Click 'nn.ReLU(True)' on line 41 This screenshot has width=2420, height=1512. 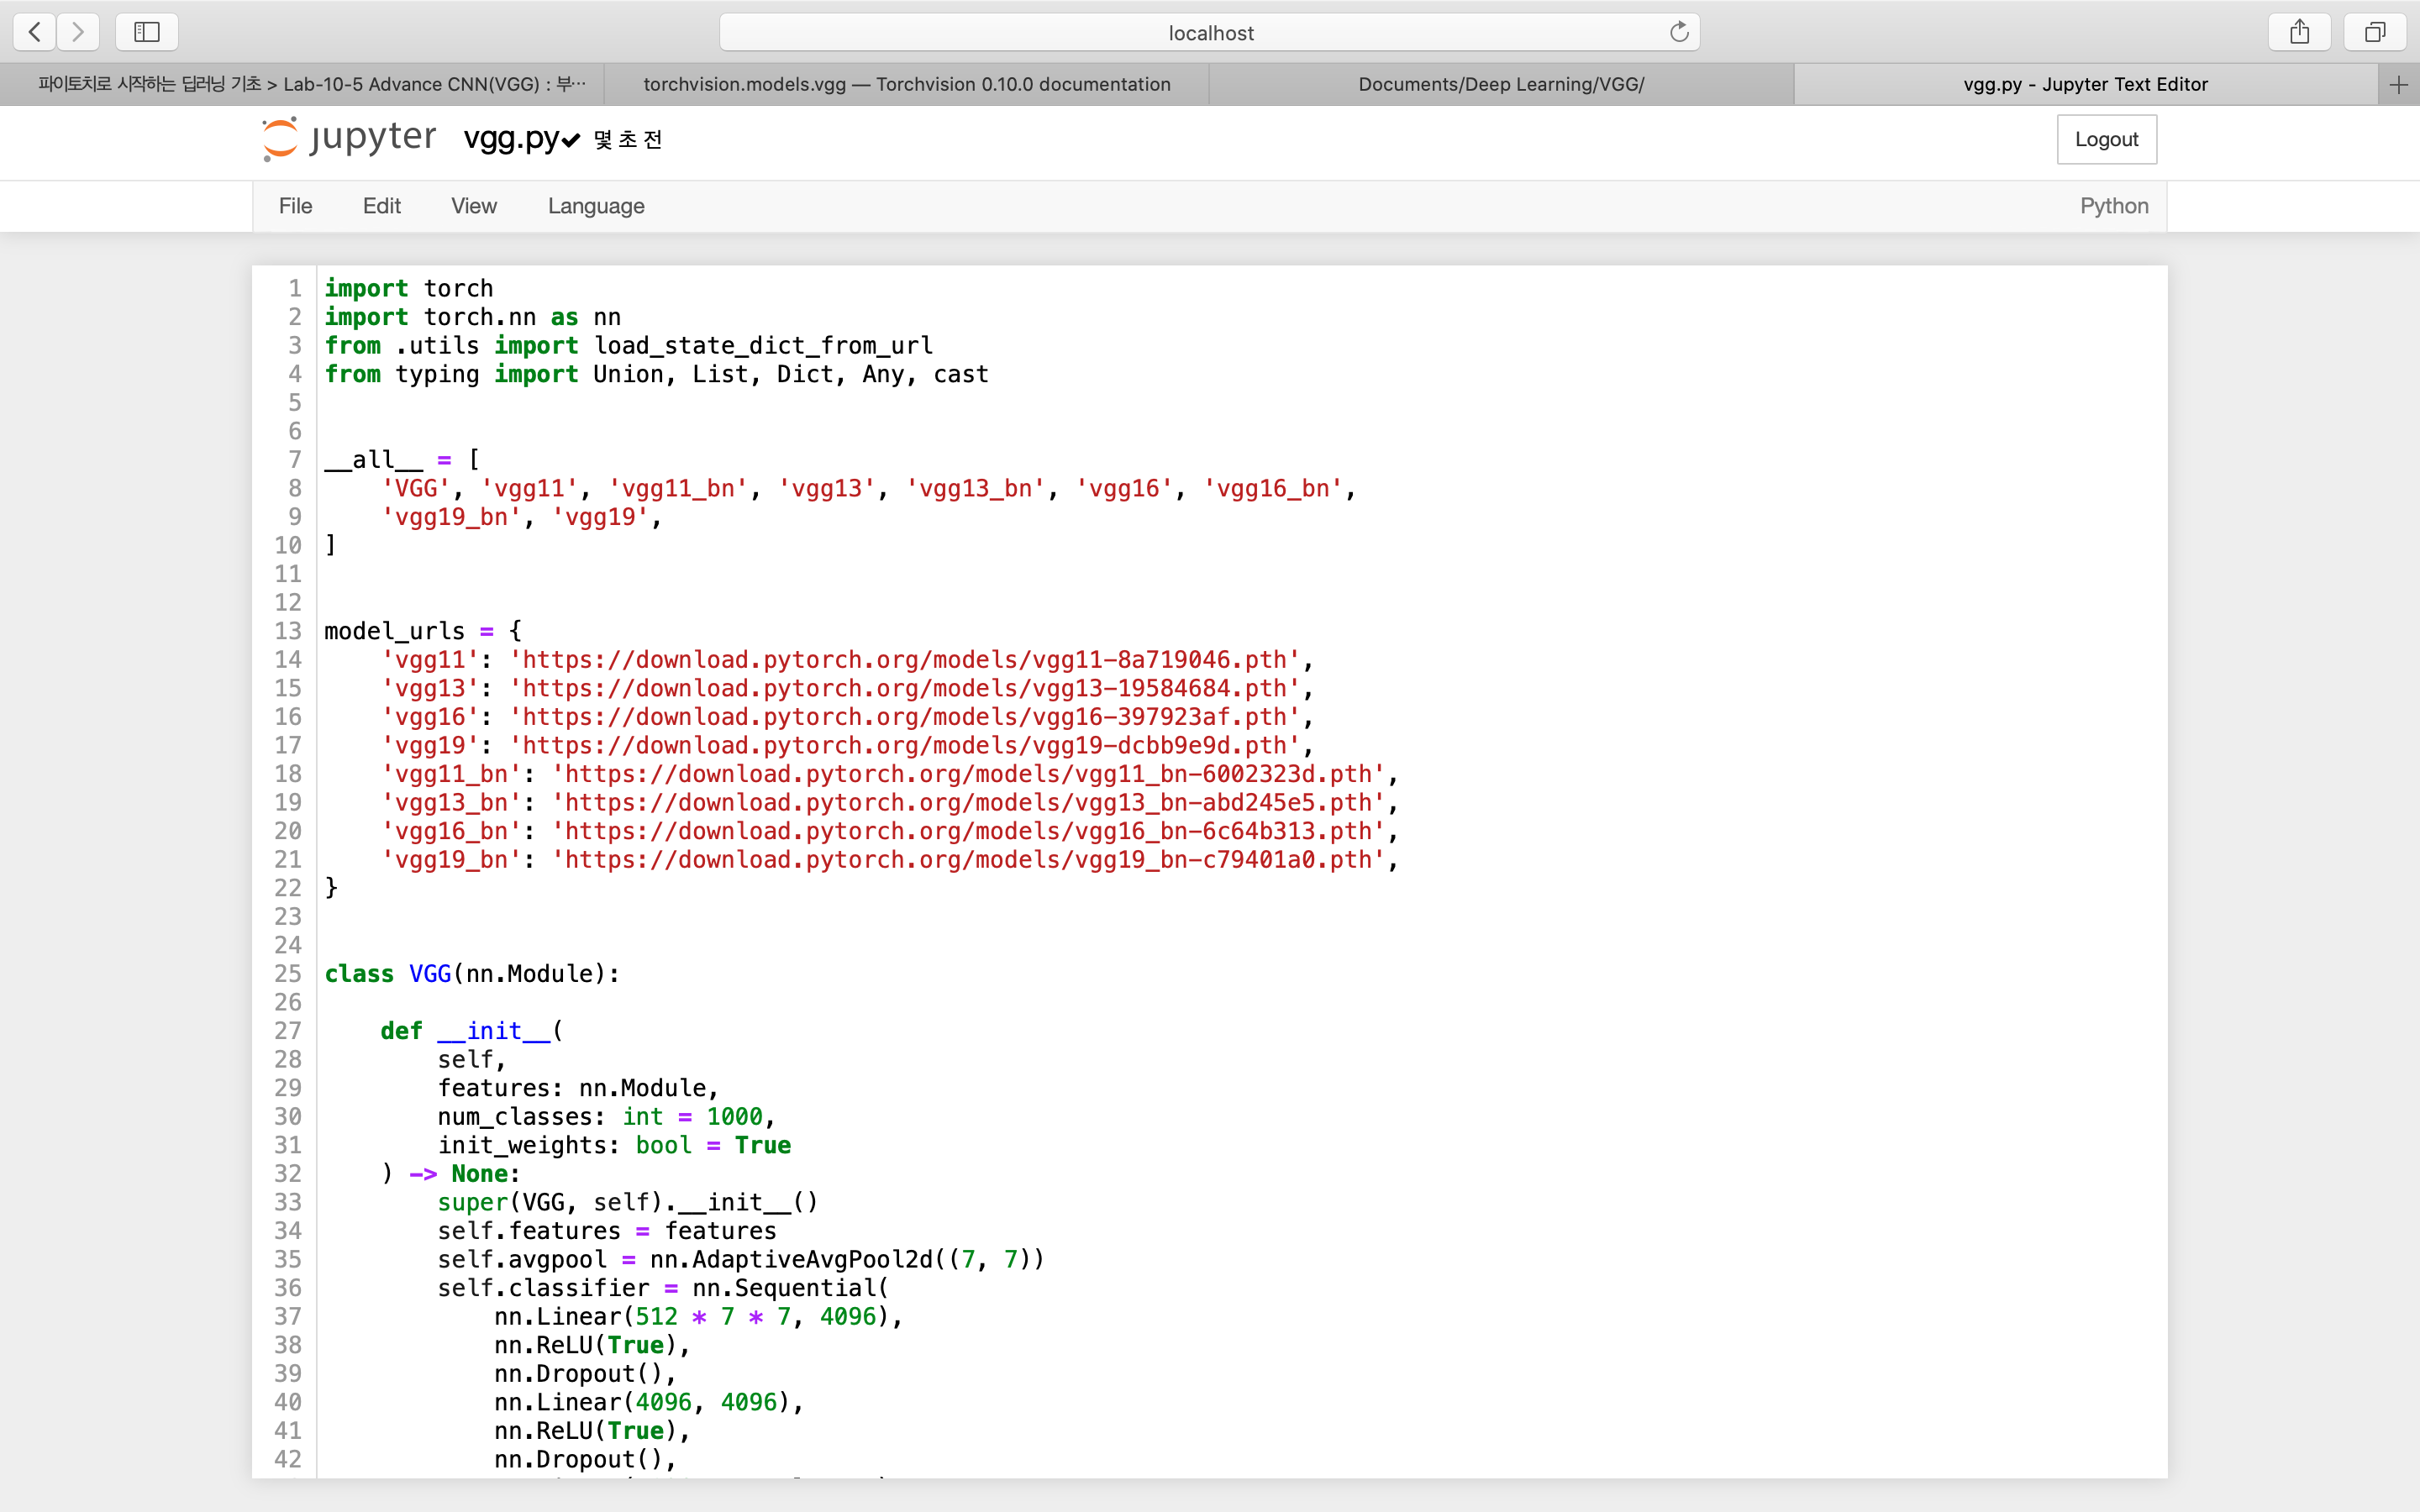tap(592, 1431)
